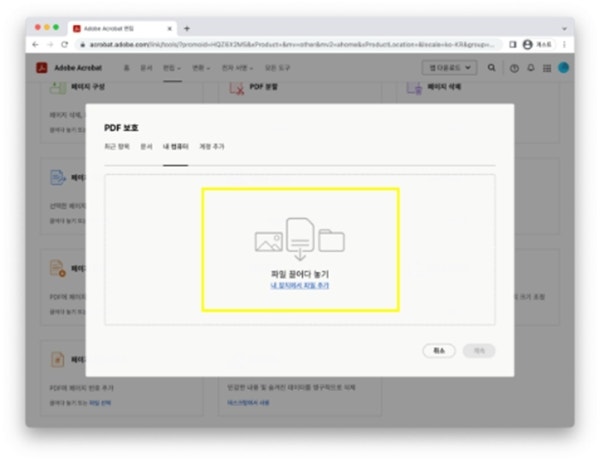The height and width of the screenshot is (461, 600).
Task: Go to 문서 in Acrobat header
Action: [146, 68]
